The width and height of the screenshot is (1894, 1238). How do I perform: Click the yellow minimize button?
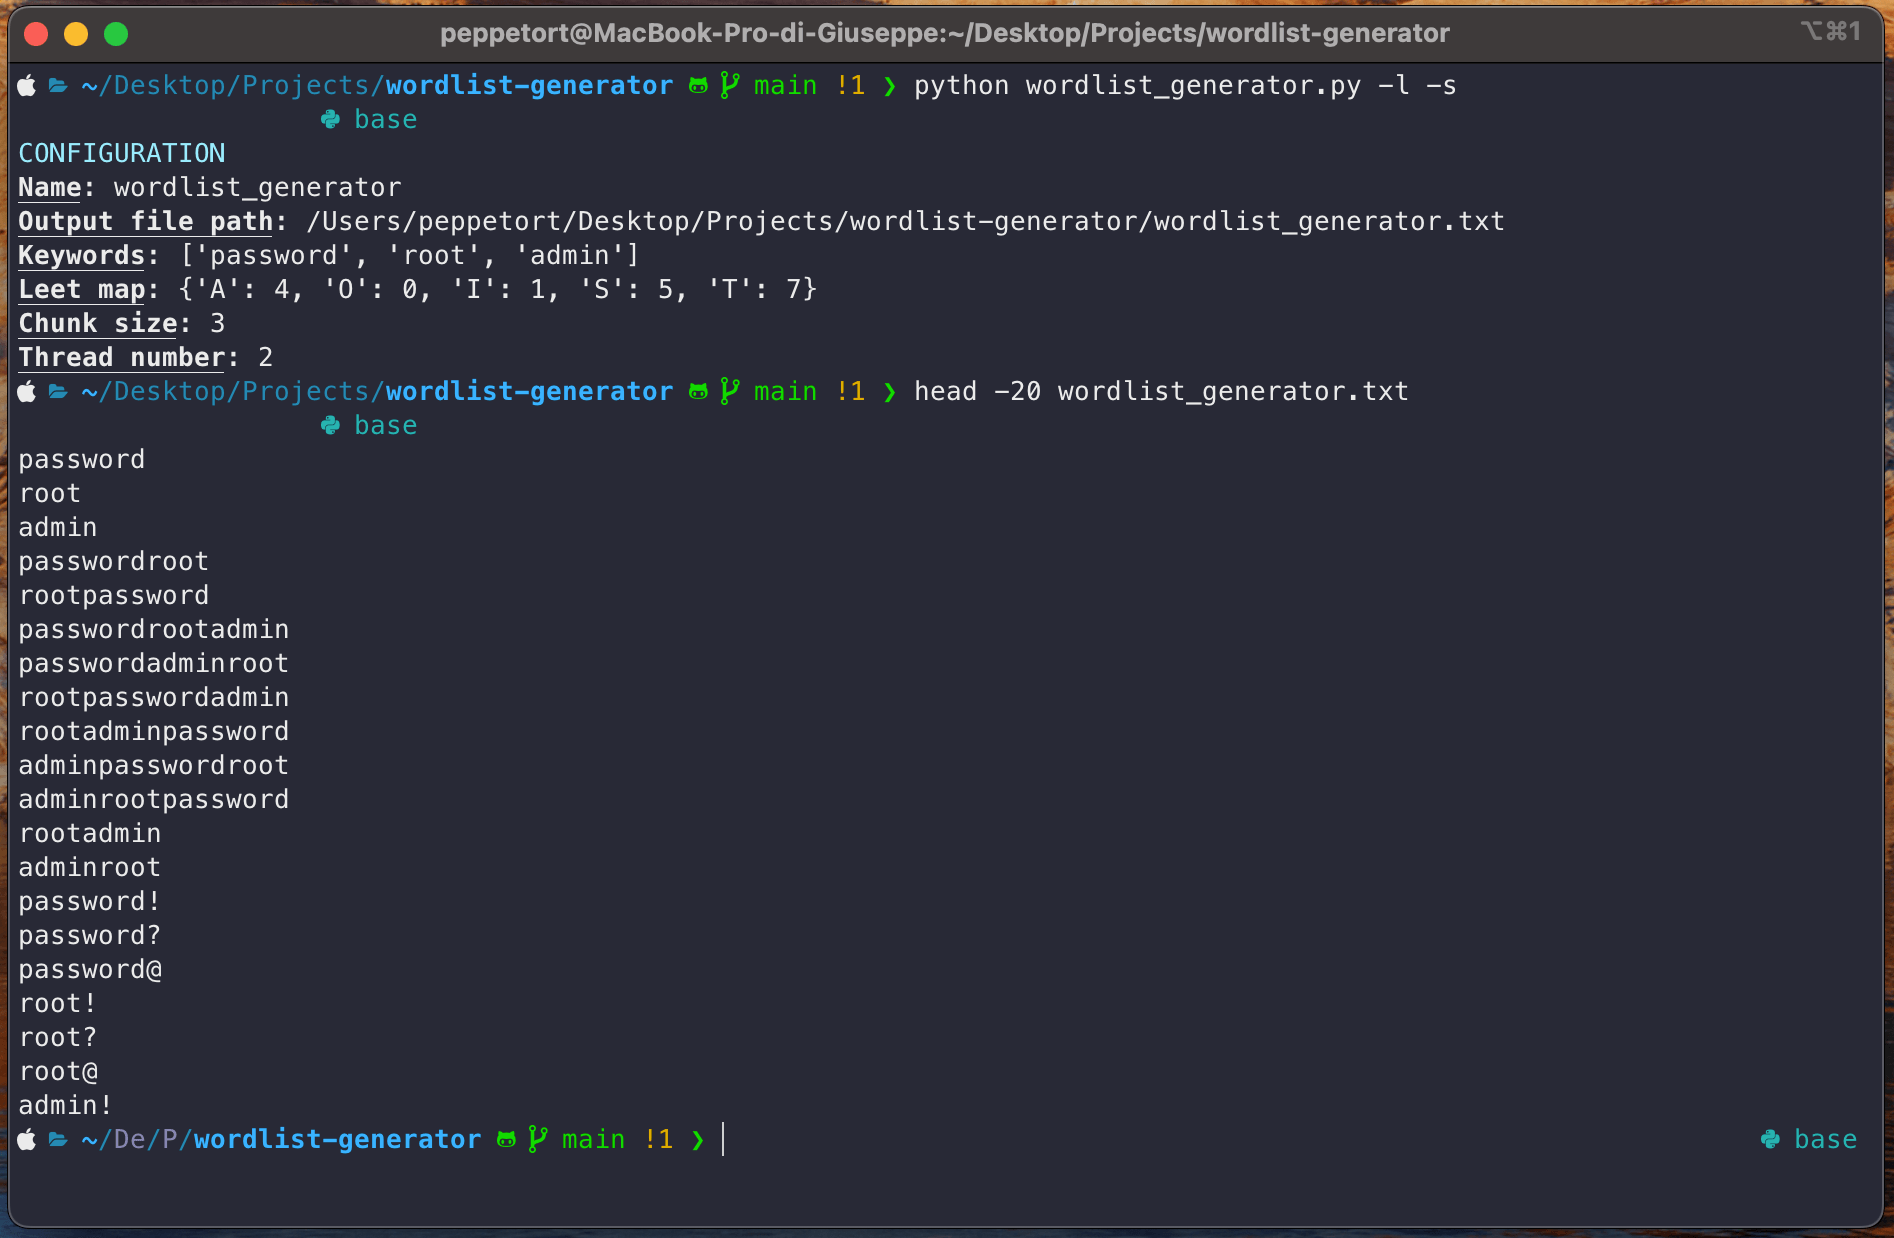pos(76,33)
